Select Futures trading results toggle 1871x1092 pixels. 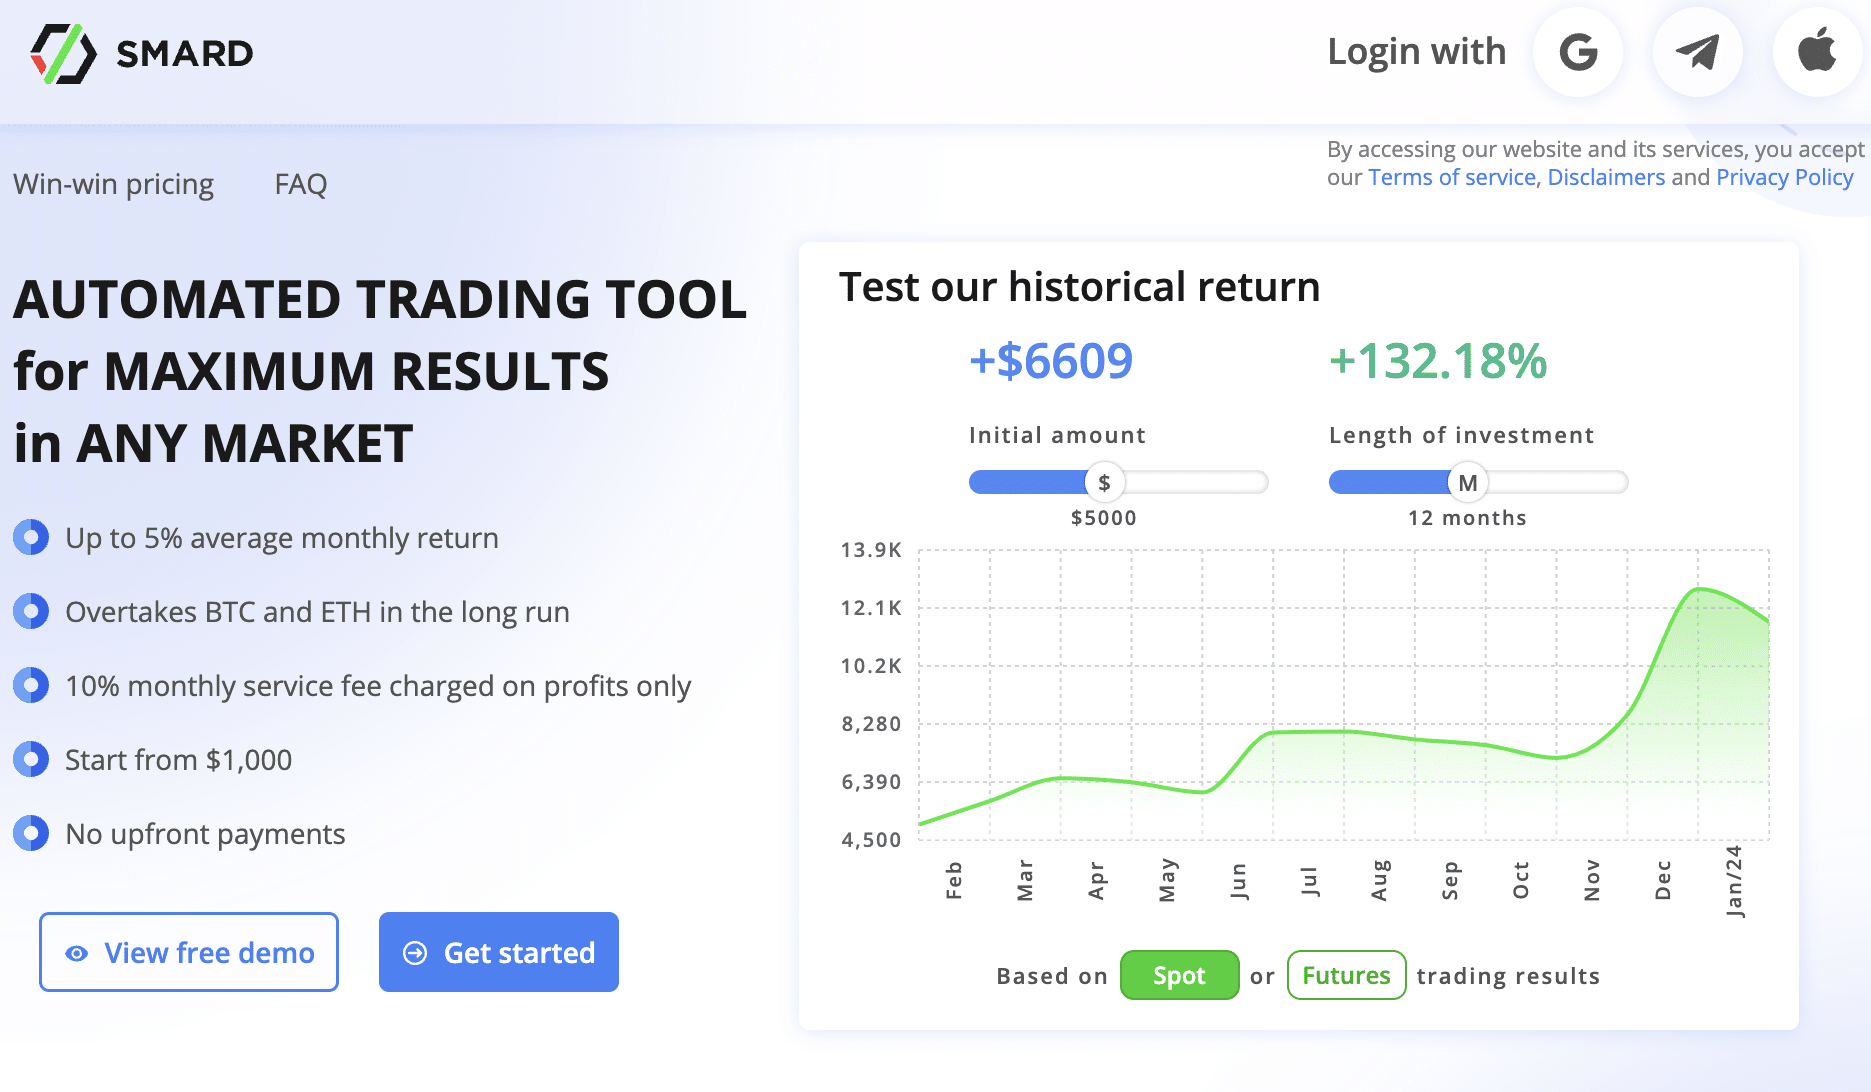click(x=1346, y=975)
